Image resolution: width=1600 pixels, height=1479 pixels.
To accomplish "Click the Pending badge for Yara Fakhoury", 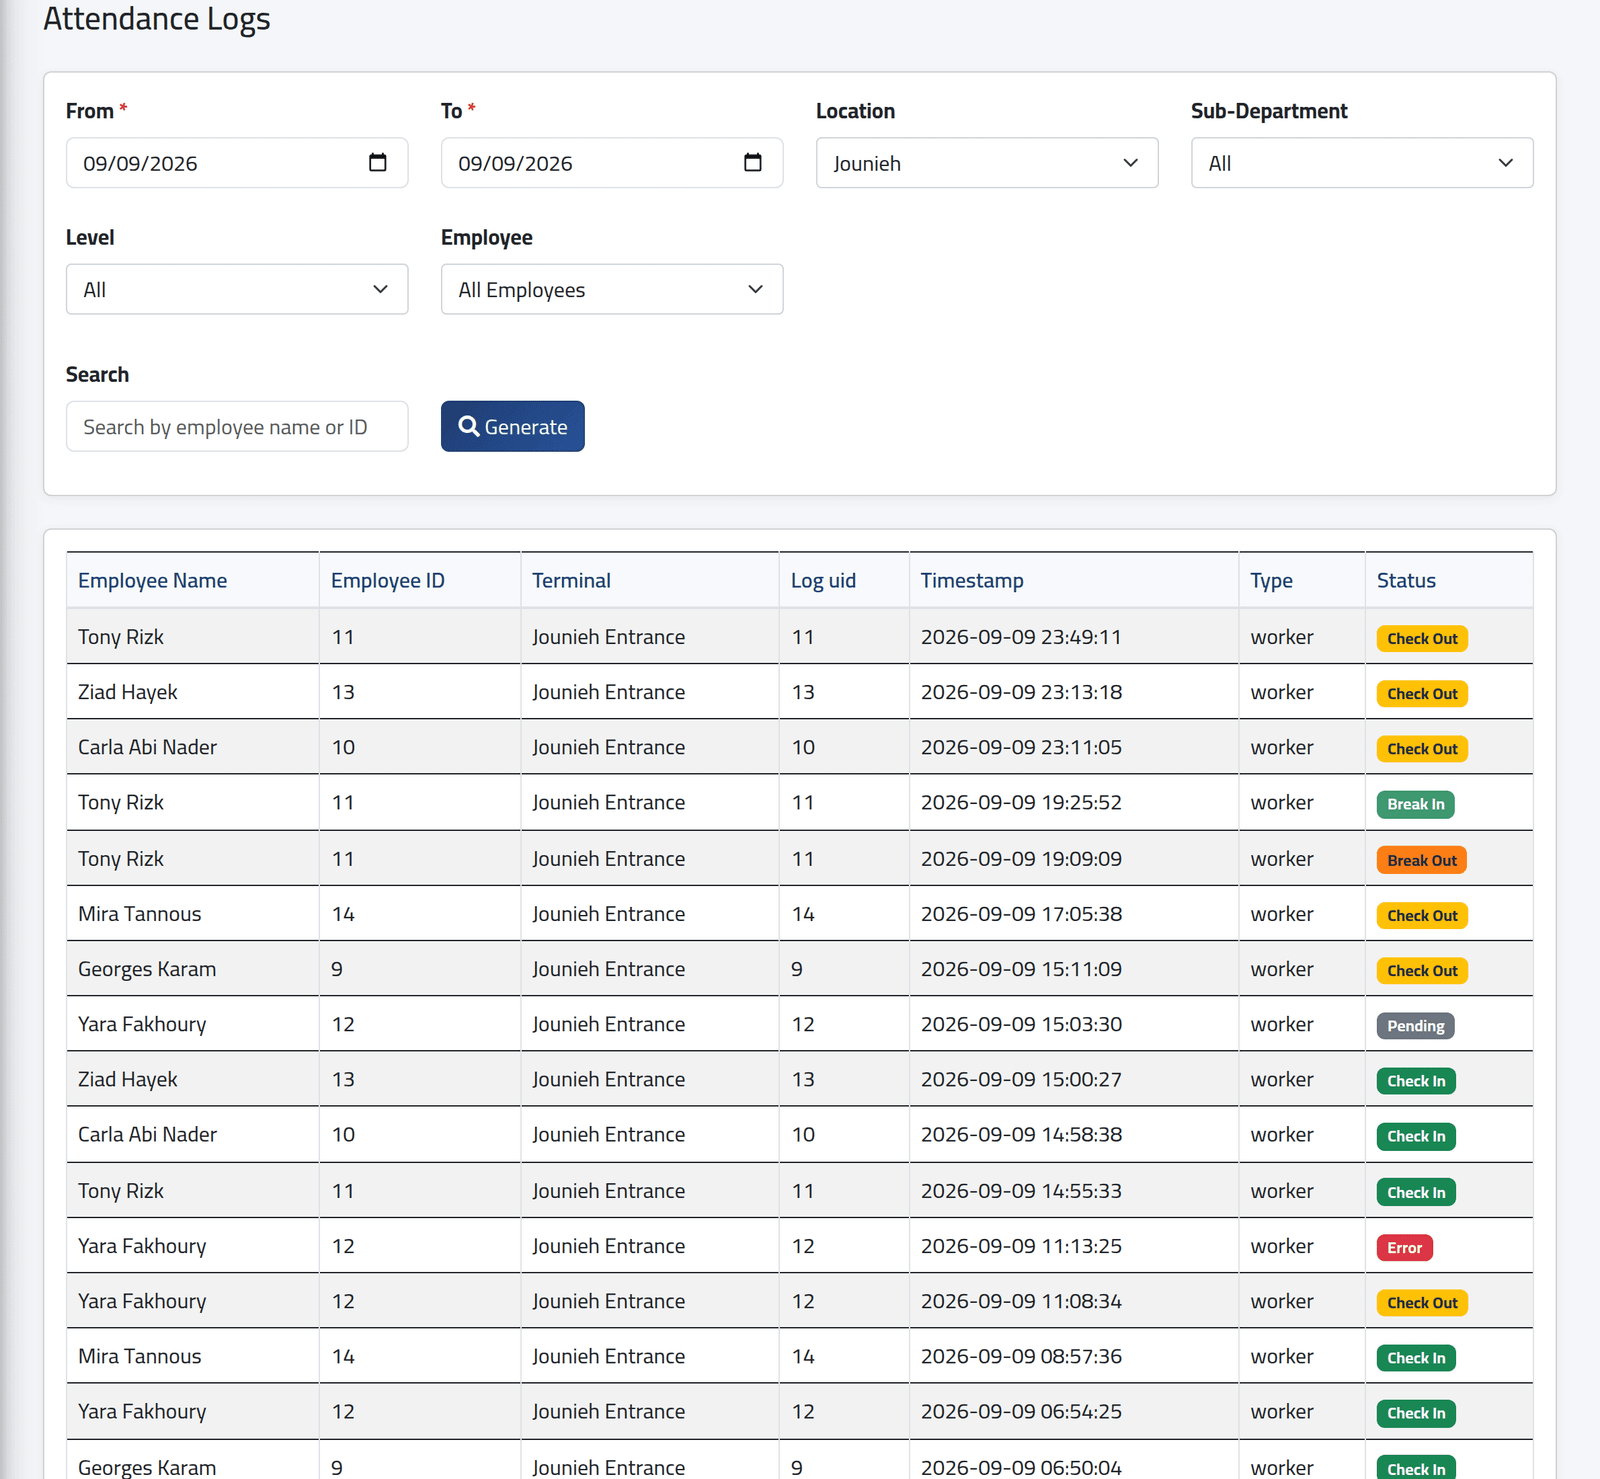I will point(1415,1025).
